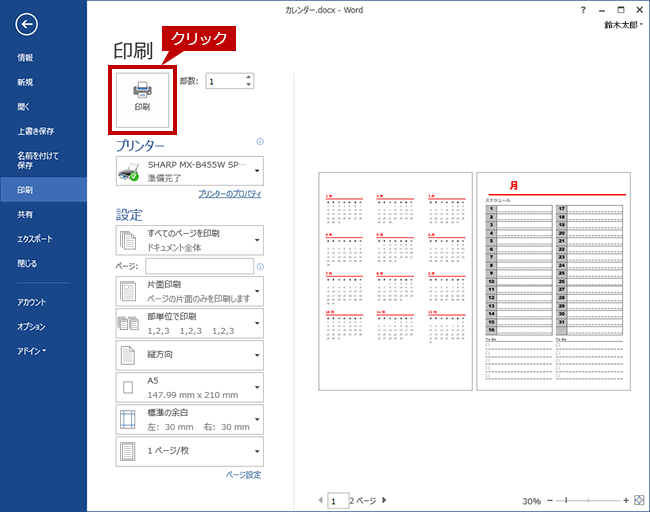Screen dimensions: 650x512
Task: Open the A5 paper size dropdown
Action: pos(190,386)
